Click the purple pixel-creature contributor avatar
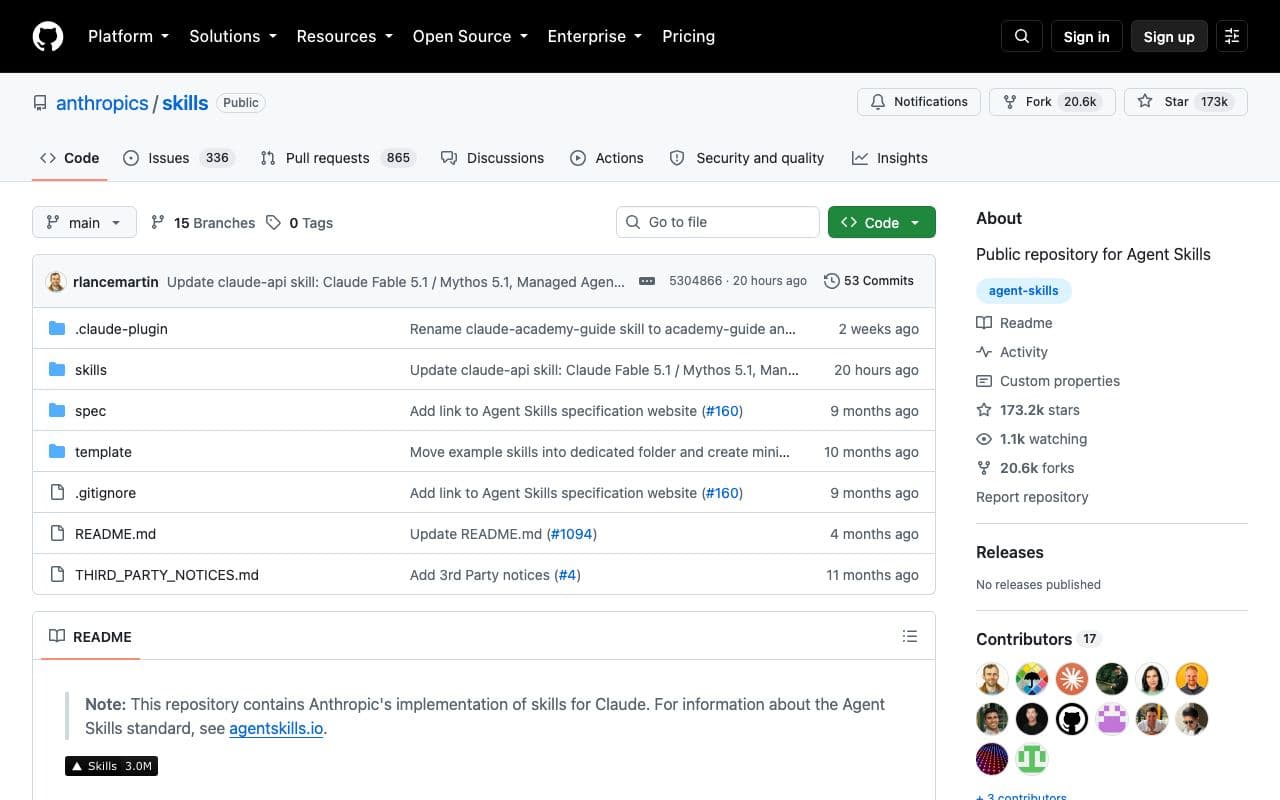 [1112, 719]
